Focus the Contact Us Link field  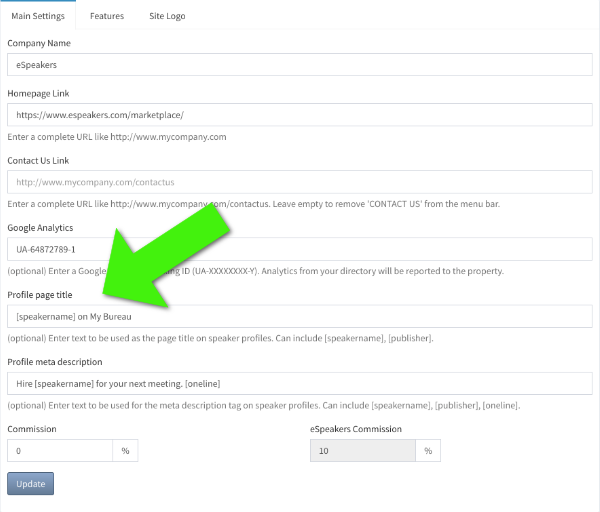click(300, 182)
